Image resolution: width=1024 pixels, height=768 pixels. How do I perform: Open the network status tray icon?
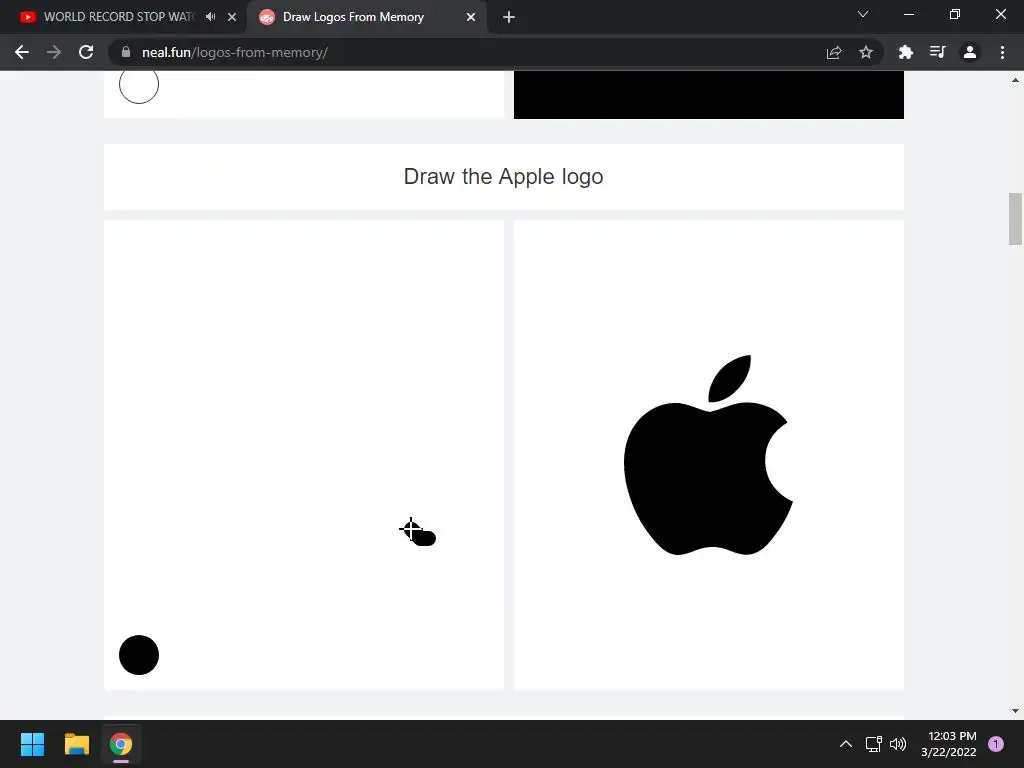point(873,744)
